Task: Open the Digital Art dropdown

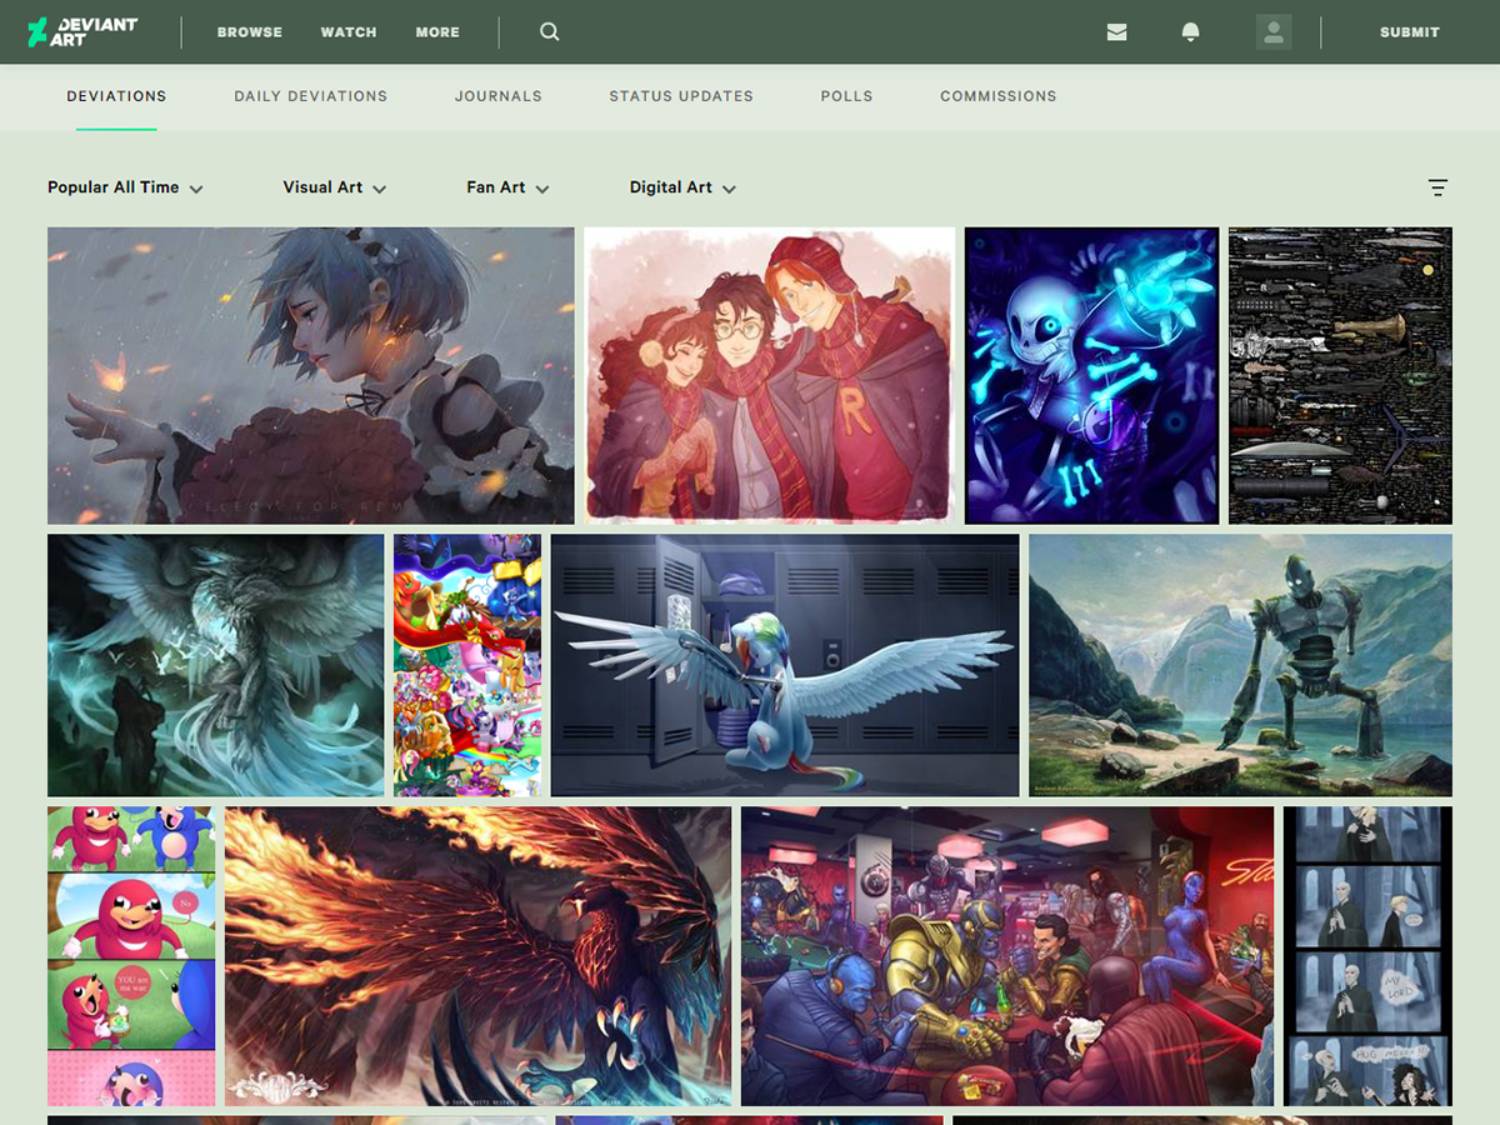Action: (x=682, y=188)
